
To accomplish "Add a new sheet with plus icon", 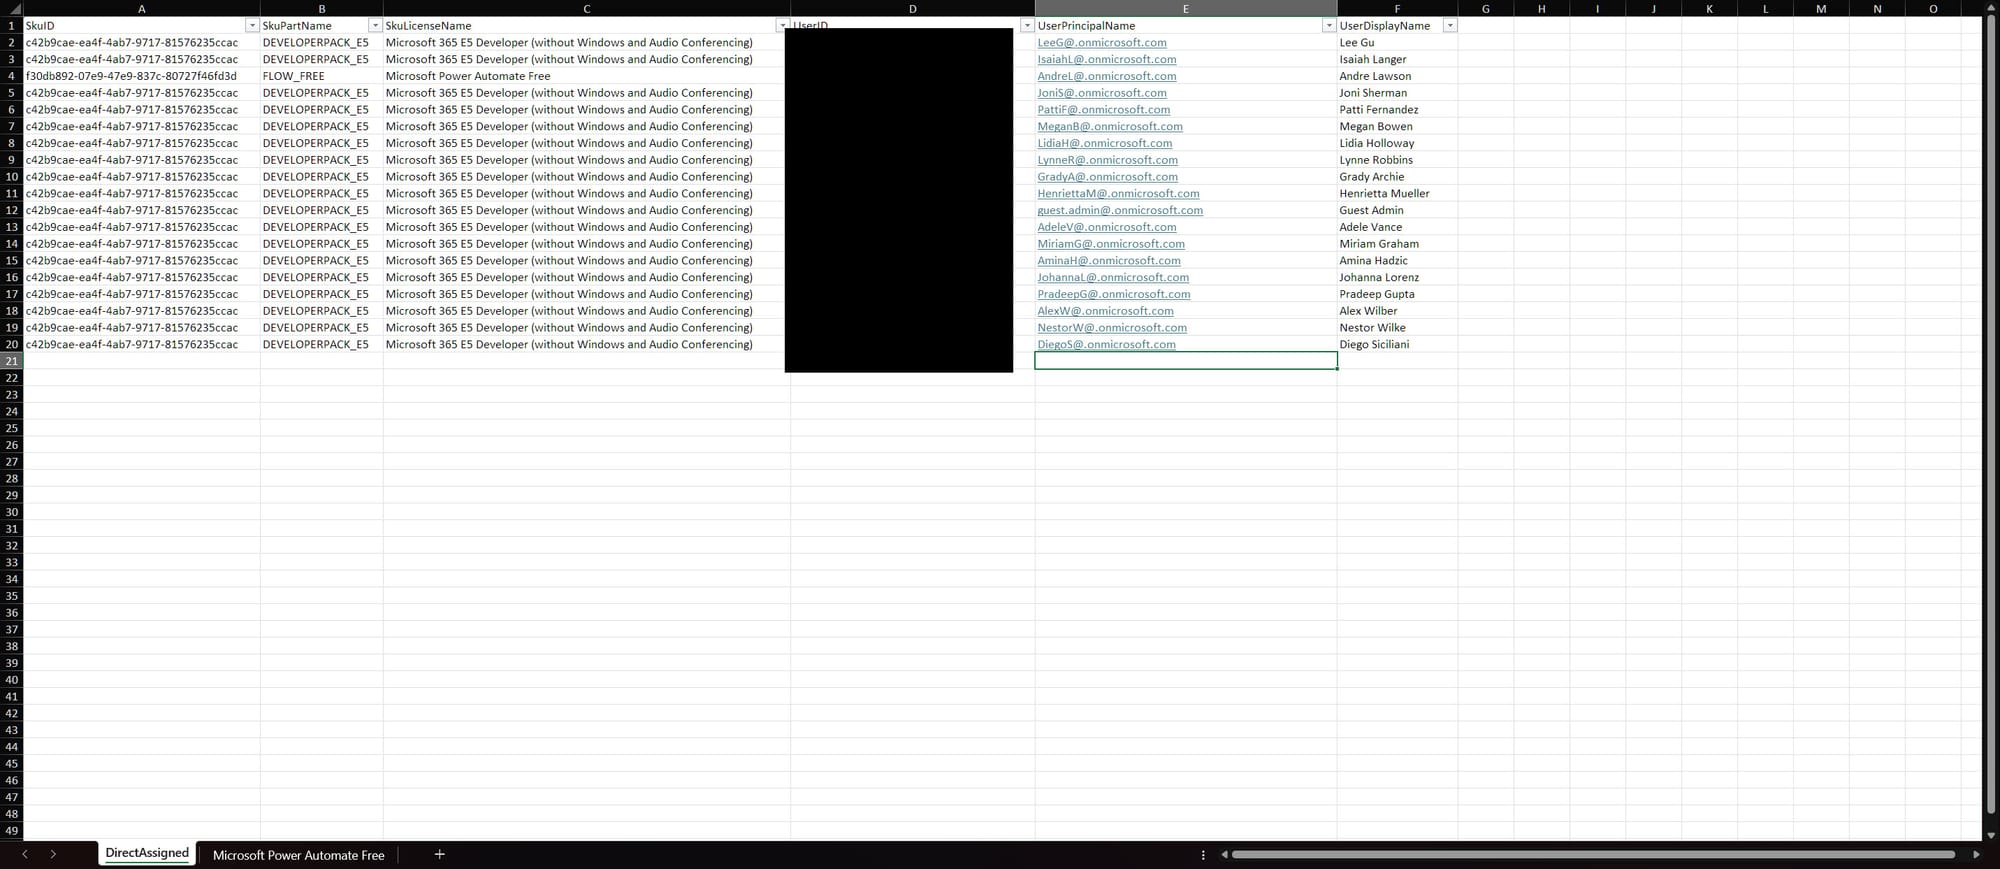I will pos(439,854).
